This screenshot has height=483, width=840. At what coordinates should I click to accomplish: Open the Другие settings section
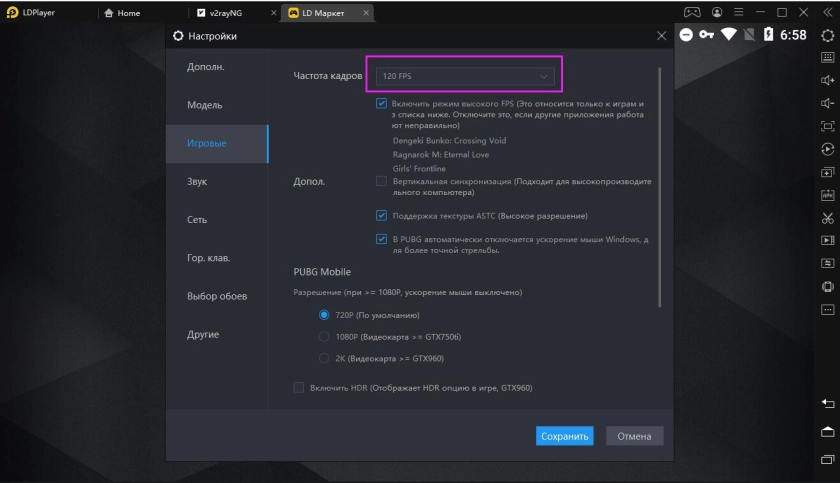(217, 334)
